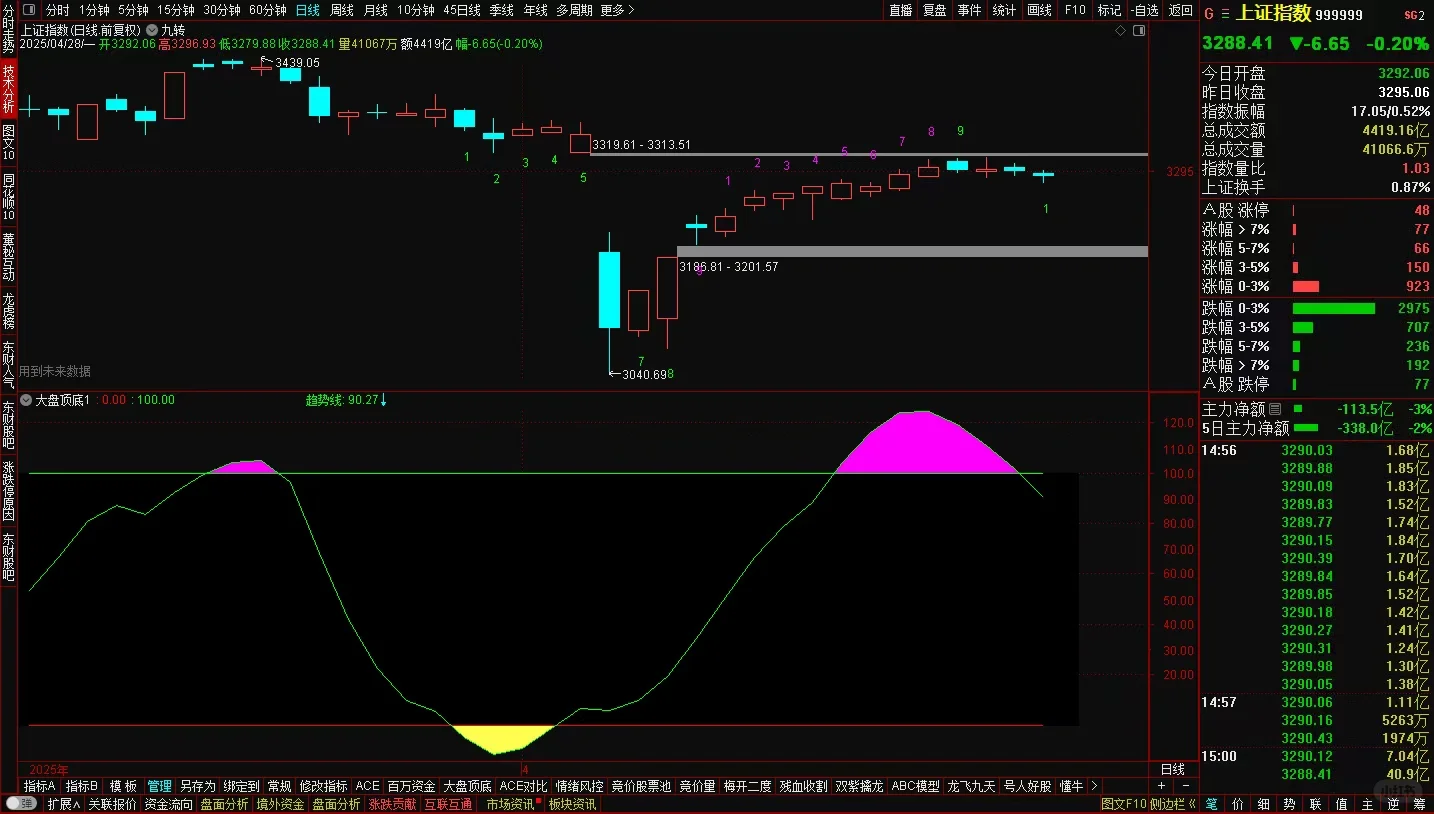Select the 技术分析 tab in left sidebar

tap(8, 88)
